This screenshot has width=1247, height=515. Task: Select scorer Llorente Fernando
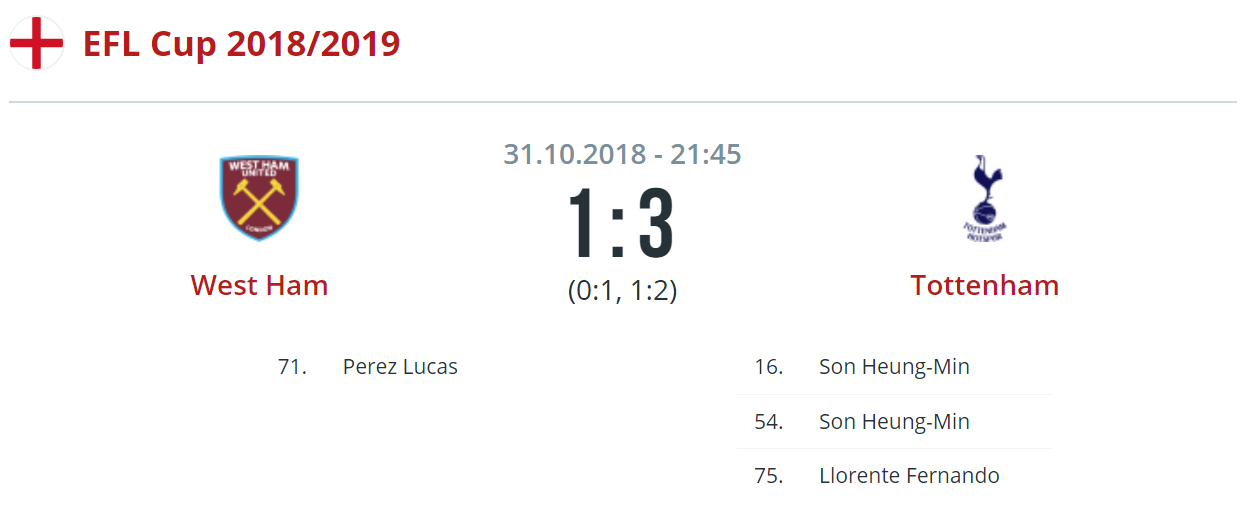click(909, 476)
